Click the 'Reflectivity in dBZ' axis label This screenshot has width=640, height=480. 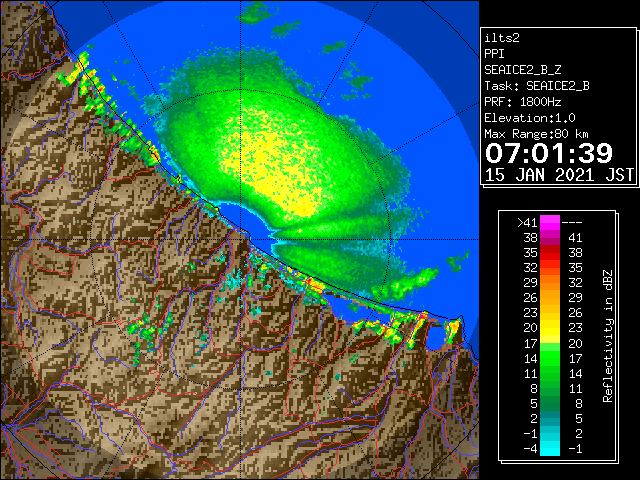pyautogui.click(x=607, y=336)
